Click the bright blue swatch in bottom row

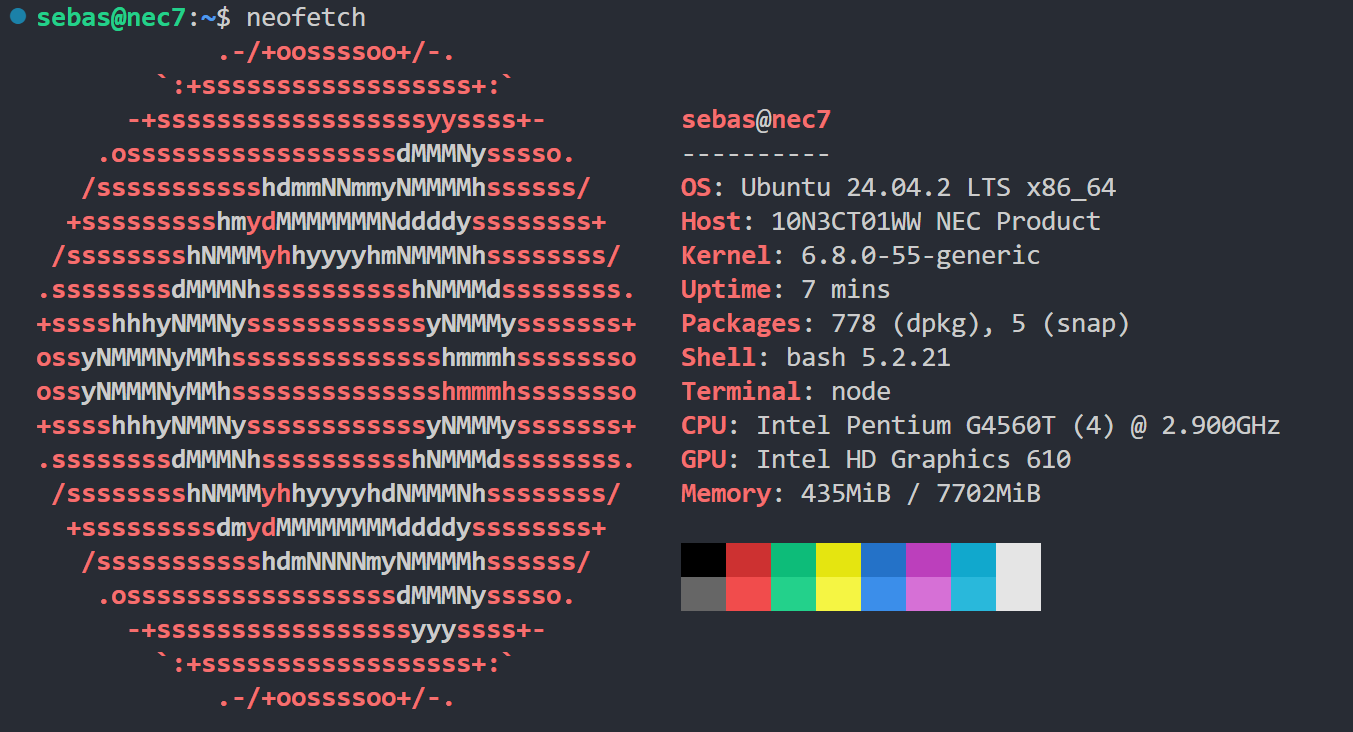883,594
